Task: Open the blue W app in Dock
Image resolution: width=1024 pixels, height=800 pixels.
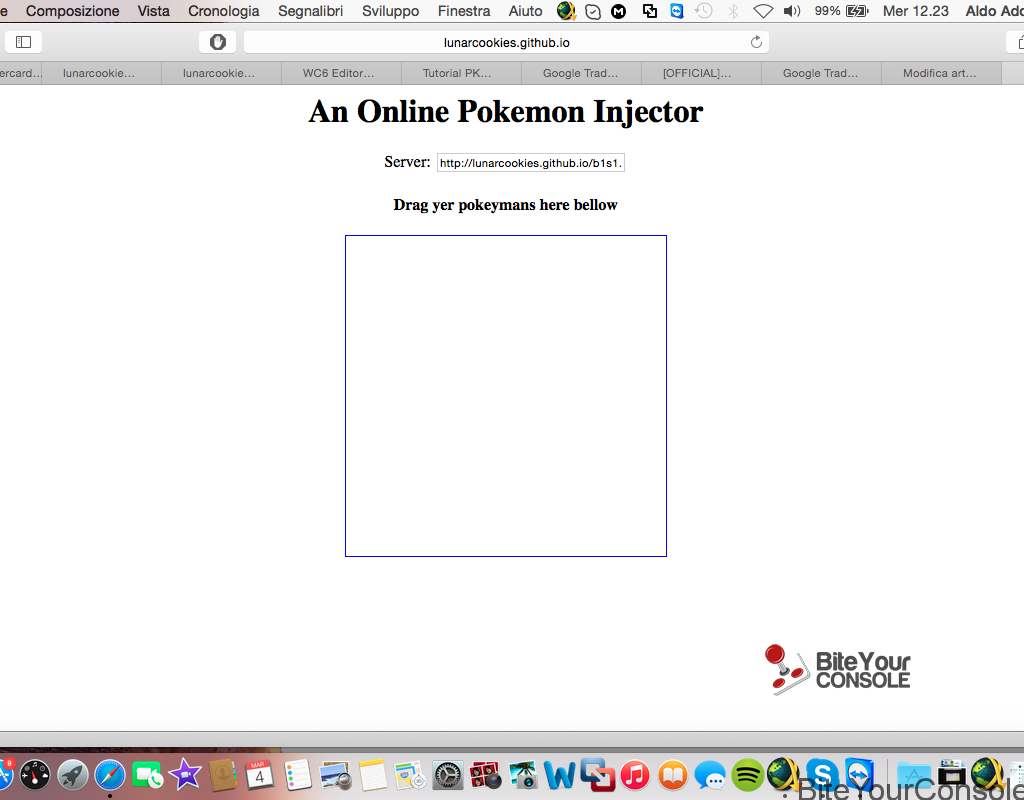Action: point(560,776)
